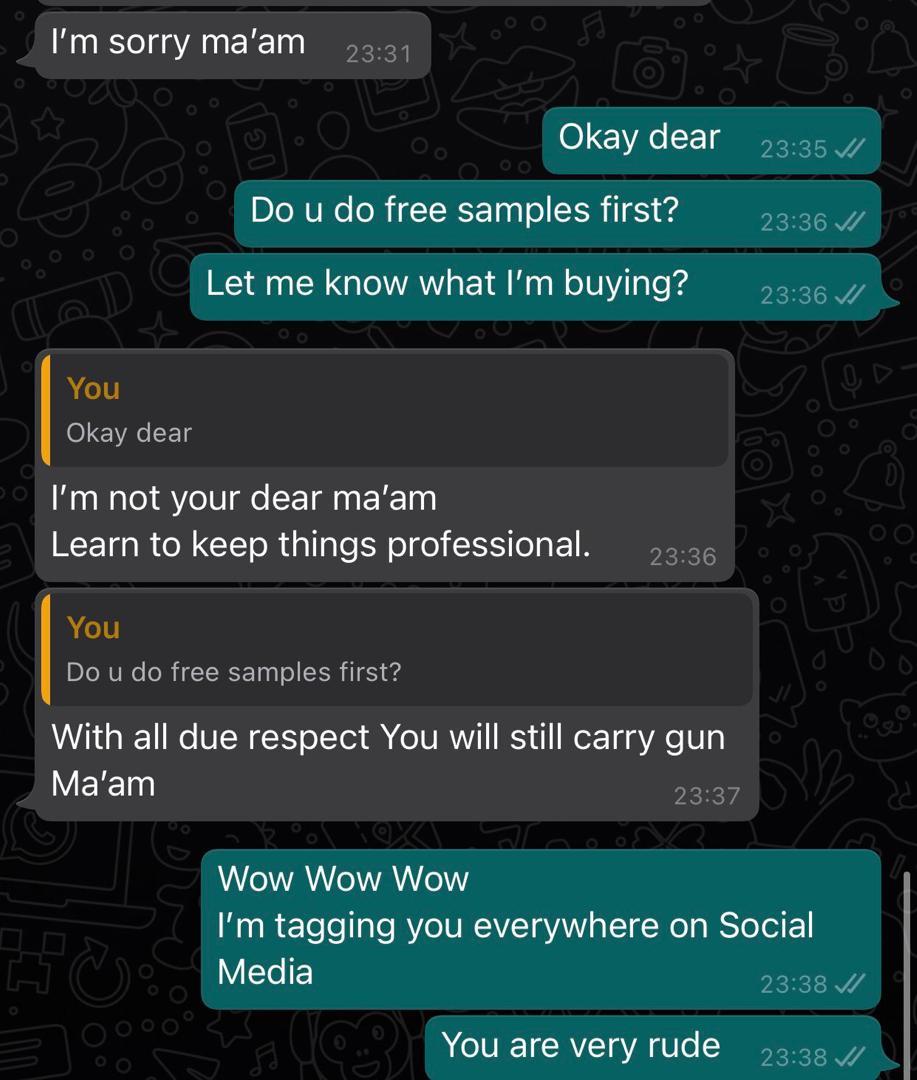The image size is (917, 1080).
Task: Select the outgoing Okay dear message bubble
Action: 712,140
